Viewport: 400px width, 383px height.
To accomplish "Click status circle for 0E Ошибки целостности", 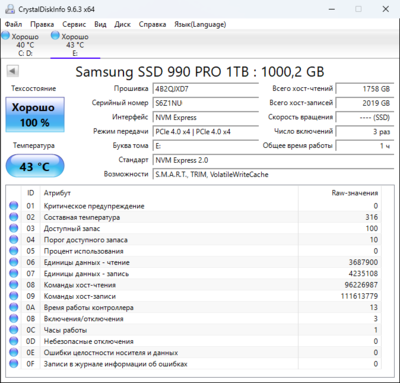I will (14, 353).
